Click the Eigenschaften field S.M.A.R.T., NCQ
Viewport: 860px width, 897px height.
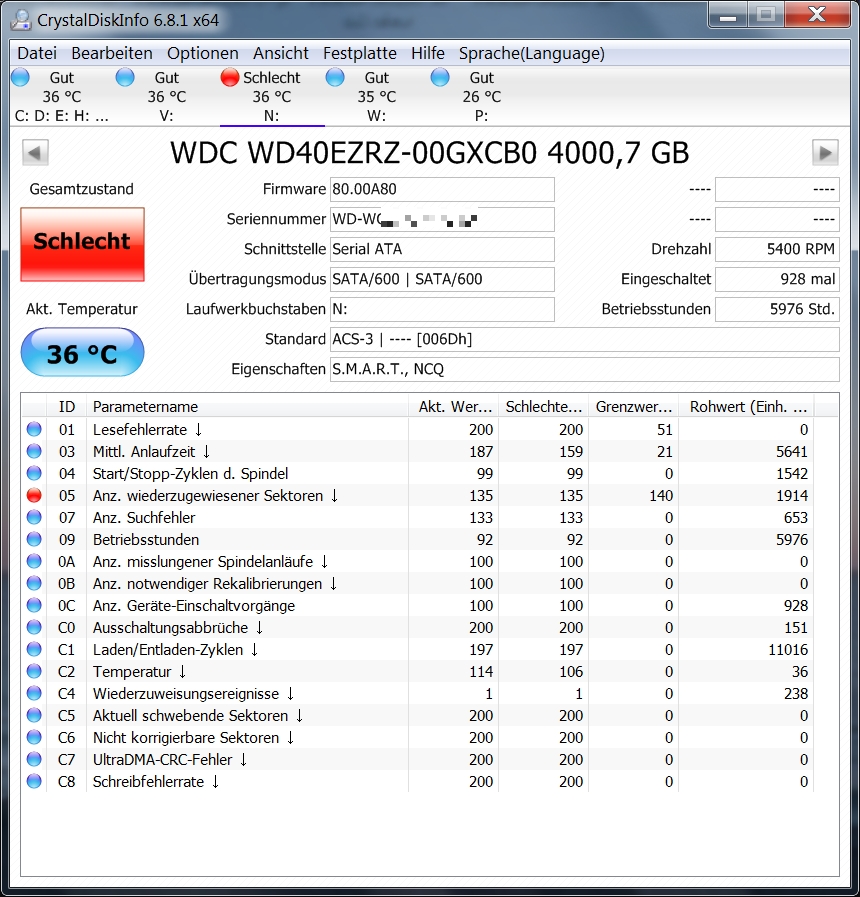coord(585,370)
